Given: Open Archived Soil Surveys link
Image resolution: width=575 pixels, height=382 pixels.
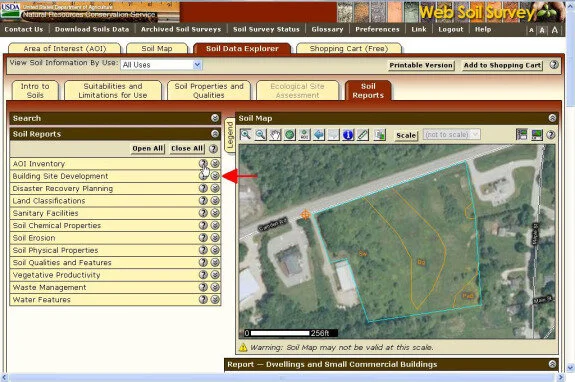Looking at the screenshot, I should tap(181, 29).
